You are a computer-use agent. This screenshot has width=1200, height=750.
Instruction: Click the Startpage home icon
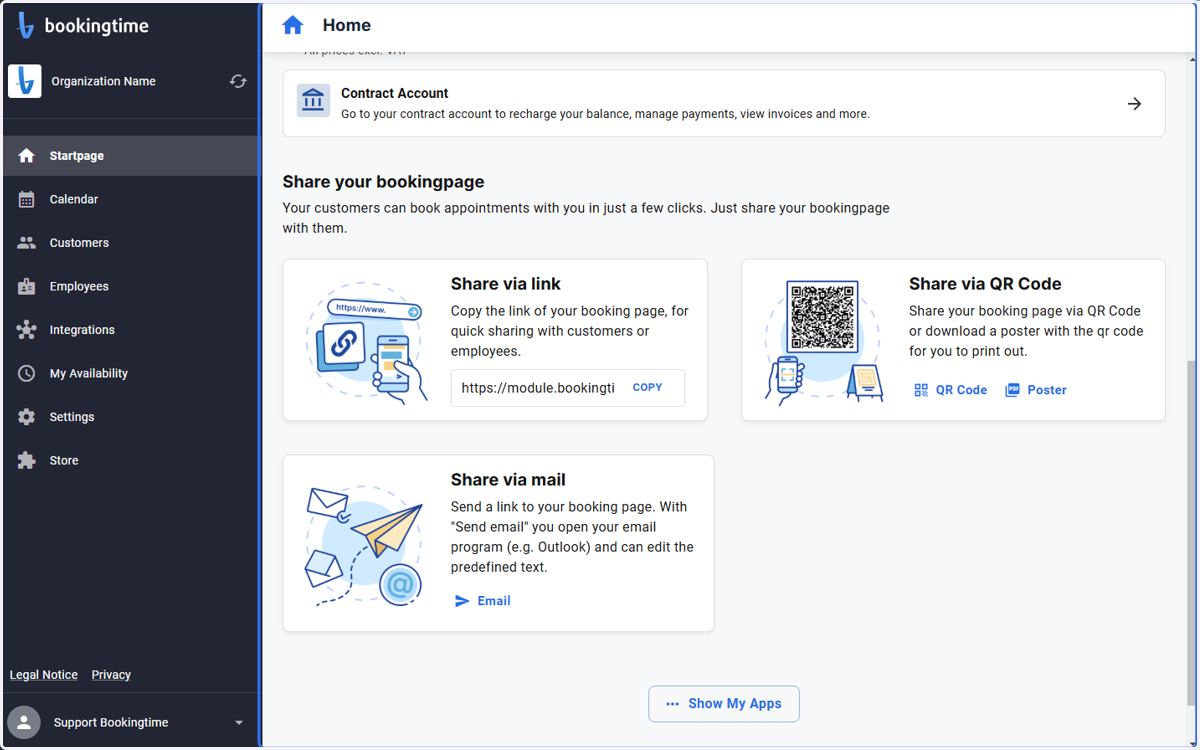pyautogui.click(x=27, y=156)
